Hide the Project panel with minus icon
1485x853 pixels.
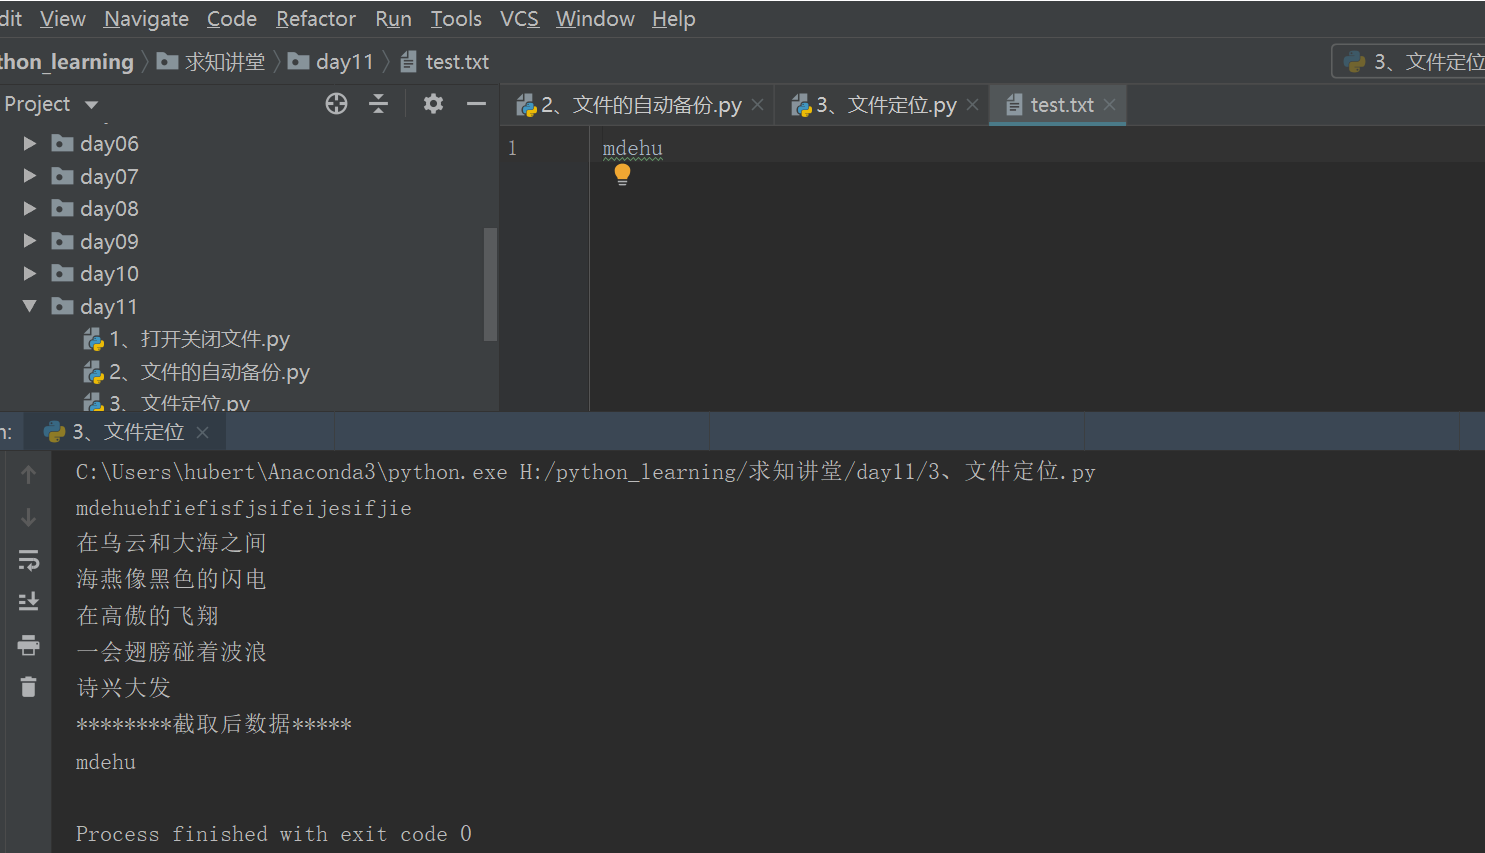[476, 103]
